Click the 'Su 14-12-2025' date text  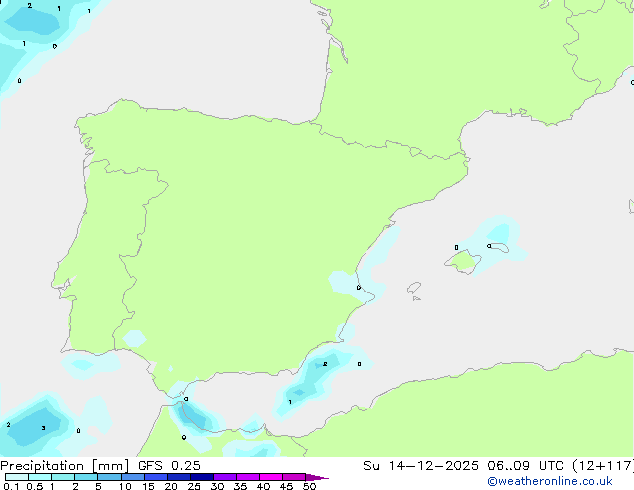(x=421, y=466)
